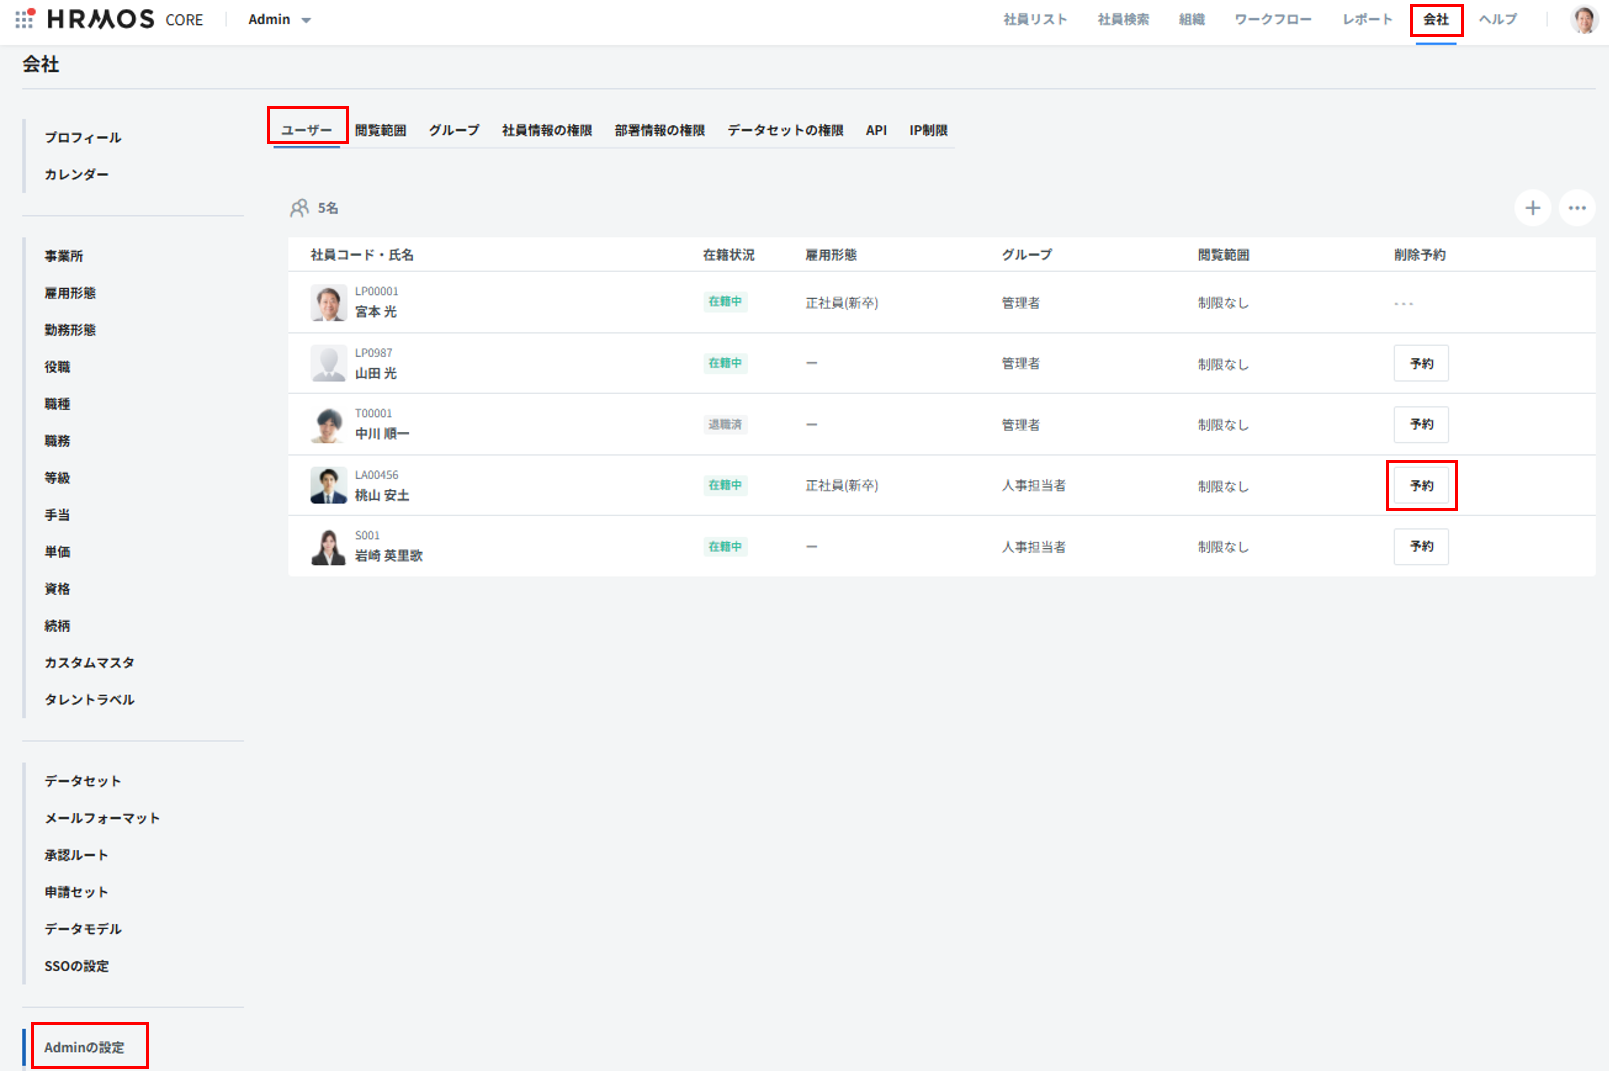Open 社員リスト in top navigation
Screen dimensions: 1609x1071
click(1035, 19)
